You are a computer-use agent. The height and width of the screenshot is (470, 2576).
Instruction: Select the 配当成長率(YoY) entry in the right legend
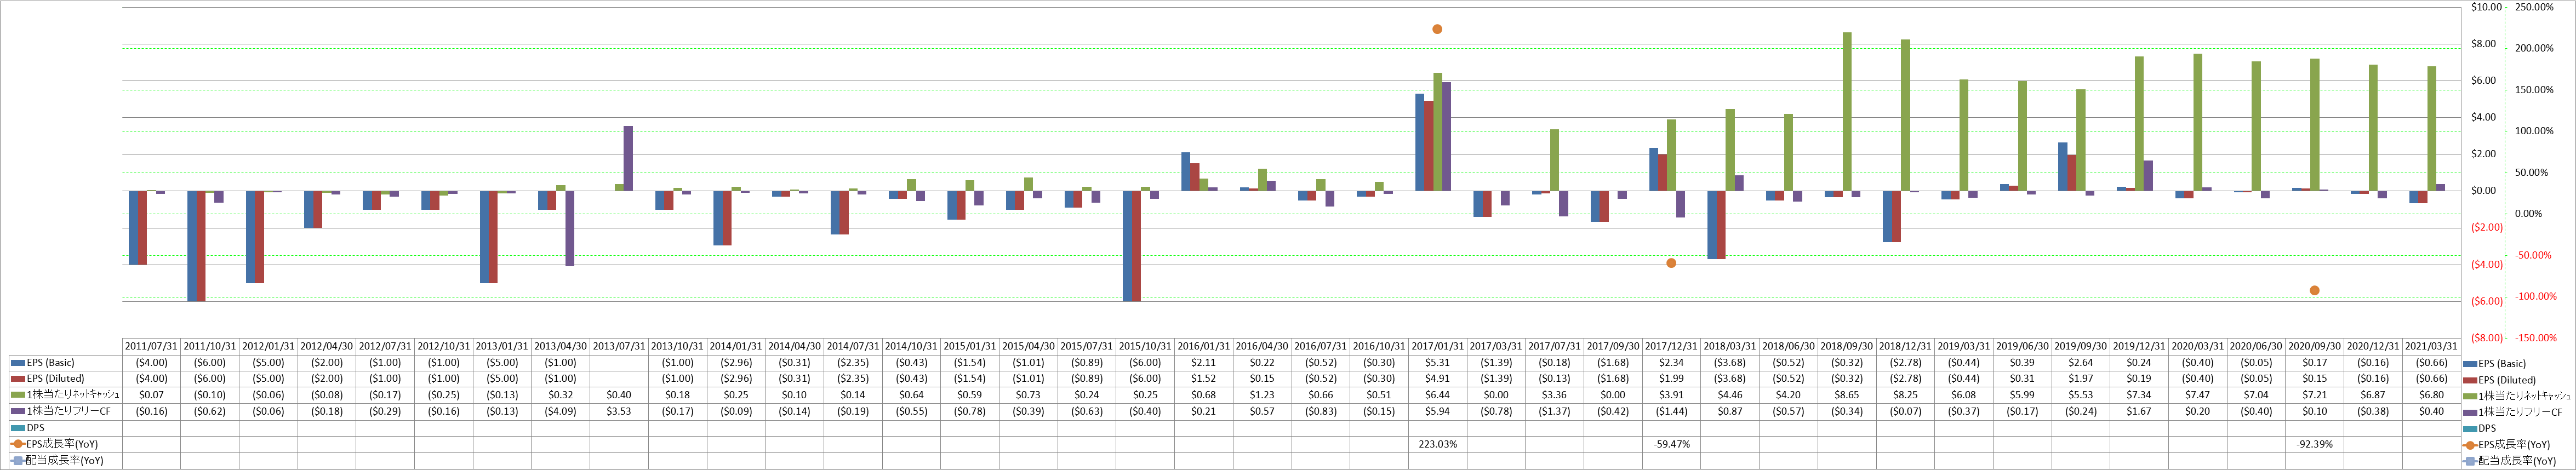coord(2510,461)
